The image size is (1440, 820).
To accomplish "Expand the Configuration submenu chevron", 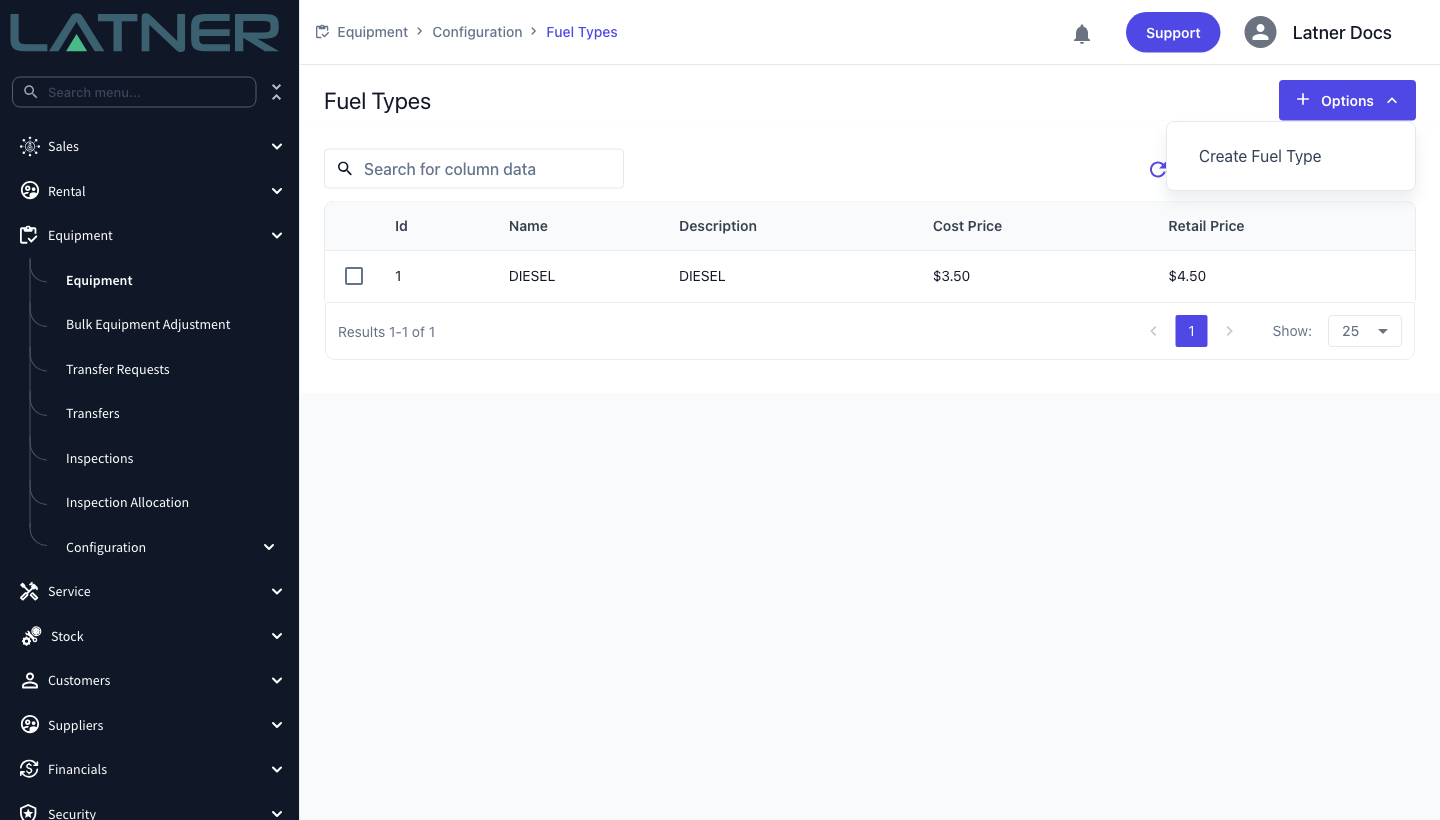I will click(269, 547).
